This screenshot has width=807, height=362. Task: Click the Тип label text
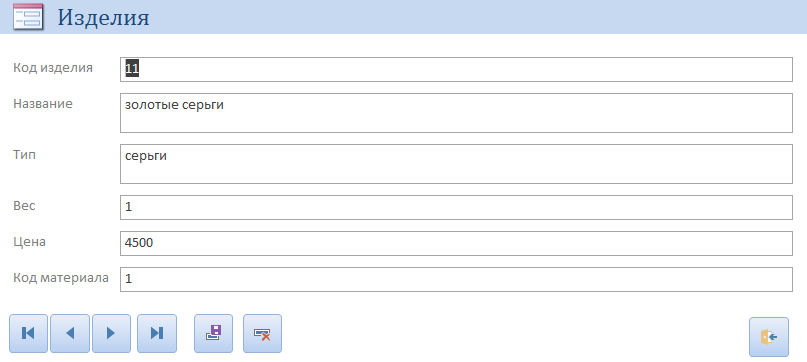pos(24,154)
